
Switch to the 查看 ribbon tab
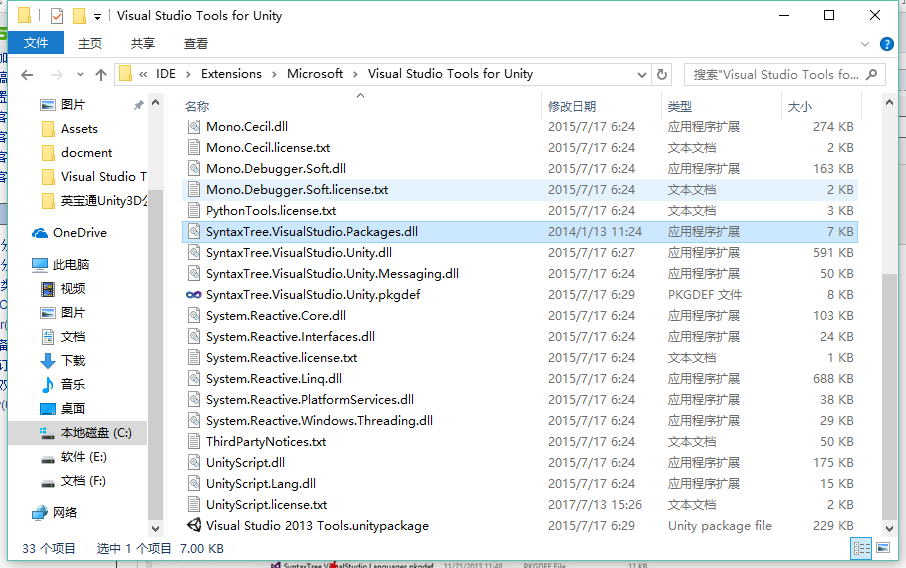click(196, 43)
